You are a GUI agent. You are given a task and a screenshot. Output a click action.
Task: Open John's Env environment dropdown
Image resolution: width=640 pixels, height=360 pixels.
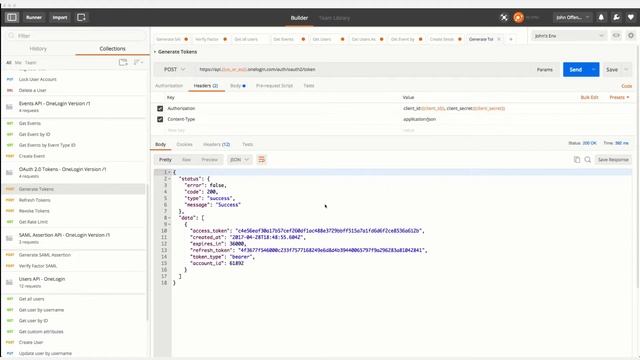coord(569,36)
